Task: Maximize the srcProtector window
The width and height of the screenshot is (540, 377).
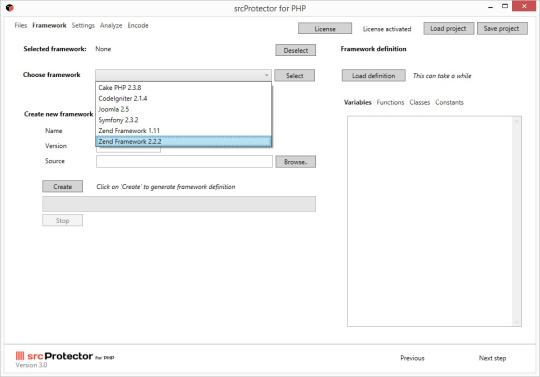Action: pos(505,7)
